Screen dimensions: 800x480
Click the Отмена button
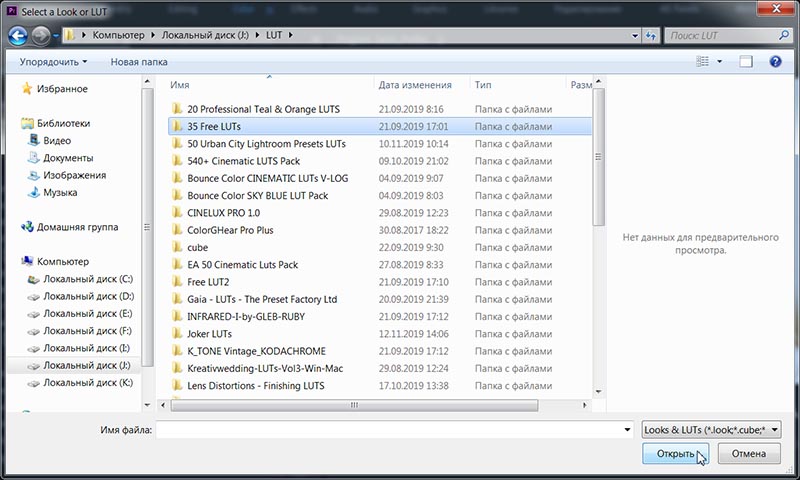pyautogui.click(x=748, y=453)
